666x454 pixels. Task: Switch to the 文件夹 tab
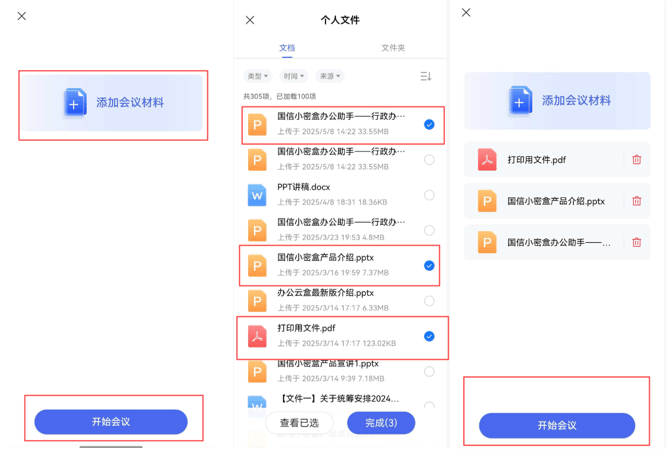click(393, 48)
